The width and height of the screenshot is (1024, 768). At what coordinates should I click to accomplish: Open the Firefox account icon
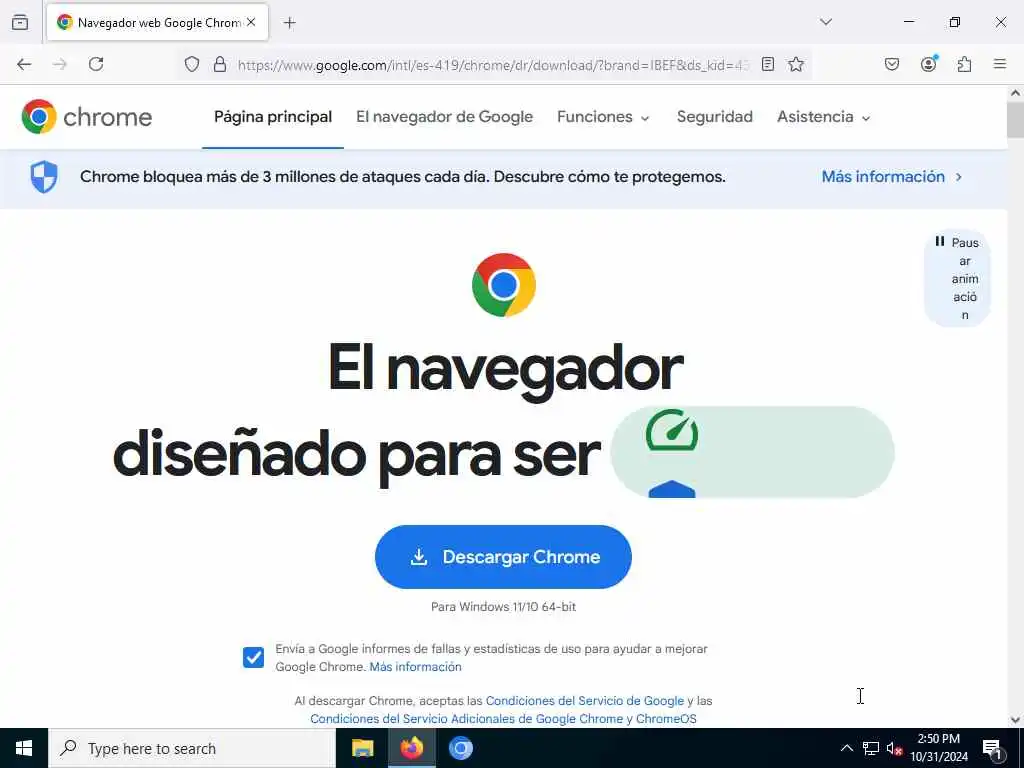tap(929, 63)
